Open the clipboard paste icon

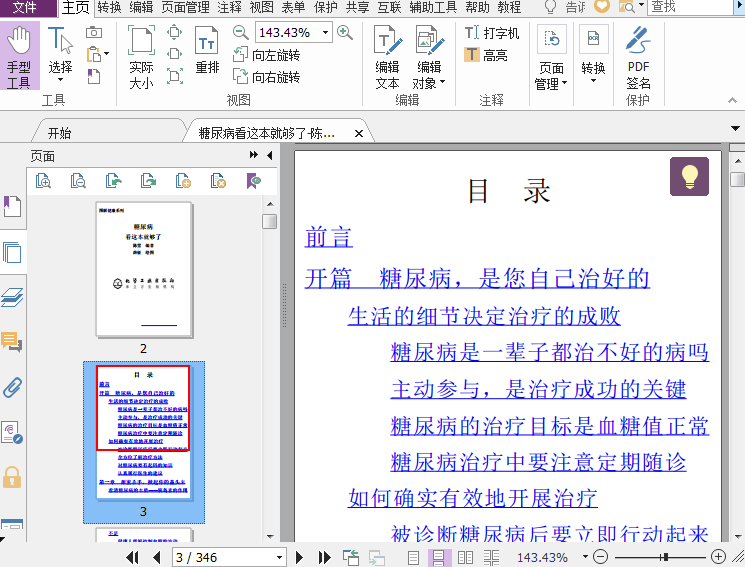click(95, 54)
